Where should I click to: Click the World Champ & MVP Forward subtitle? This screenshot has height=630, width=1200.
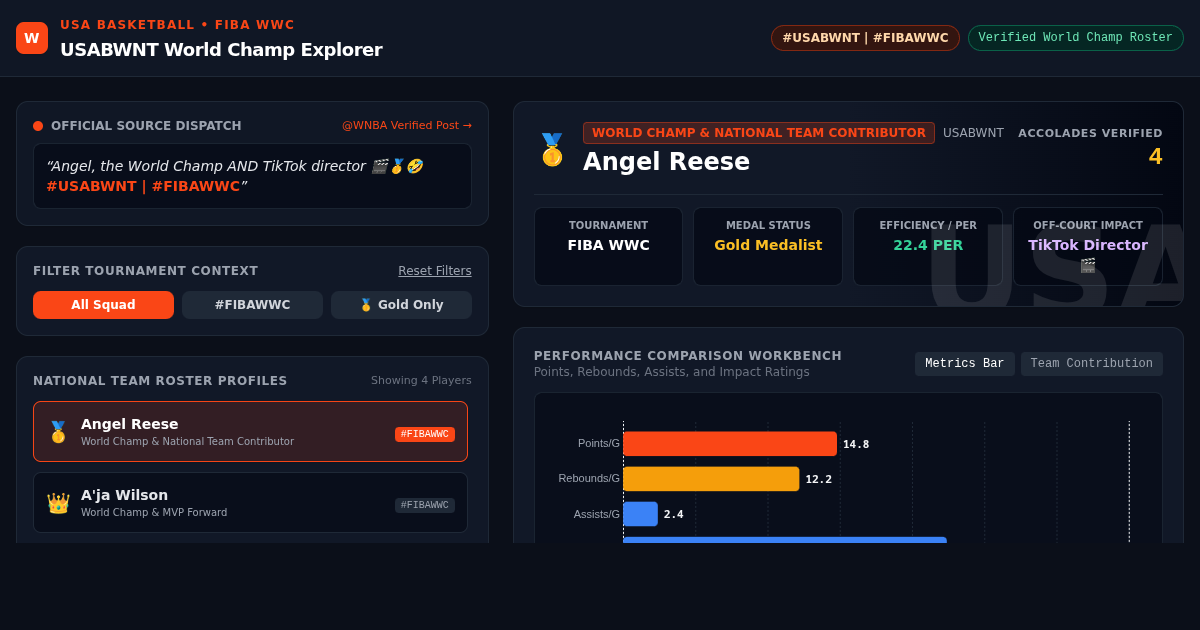click(154, 512)
